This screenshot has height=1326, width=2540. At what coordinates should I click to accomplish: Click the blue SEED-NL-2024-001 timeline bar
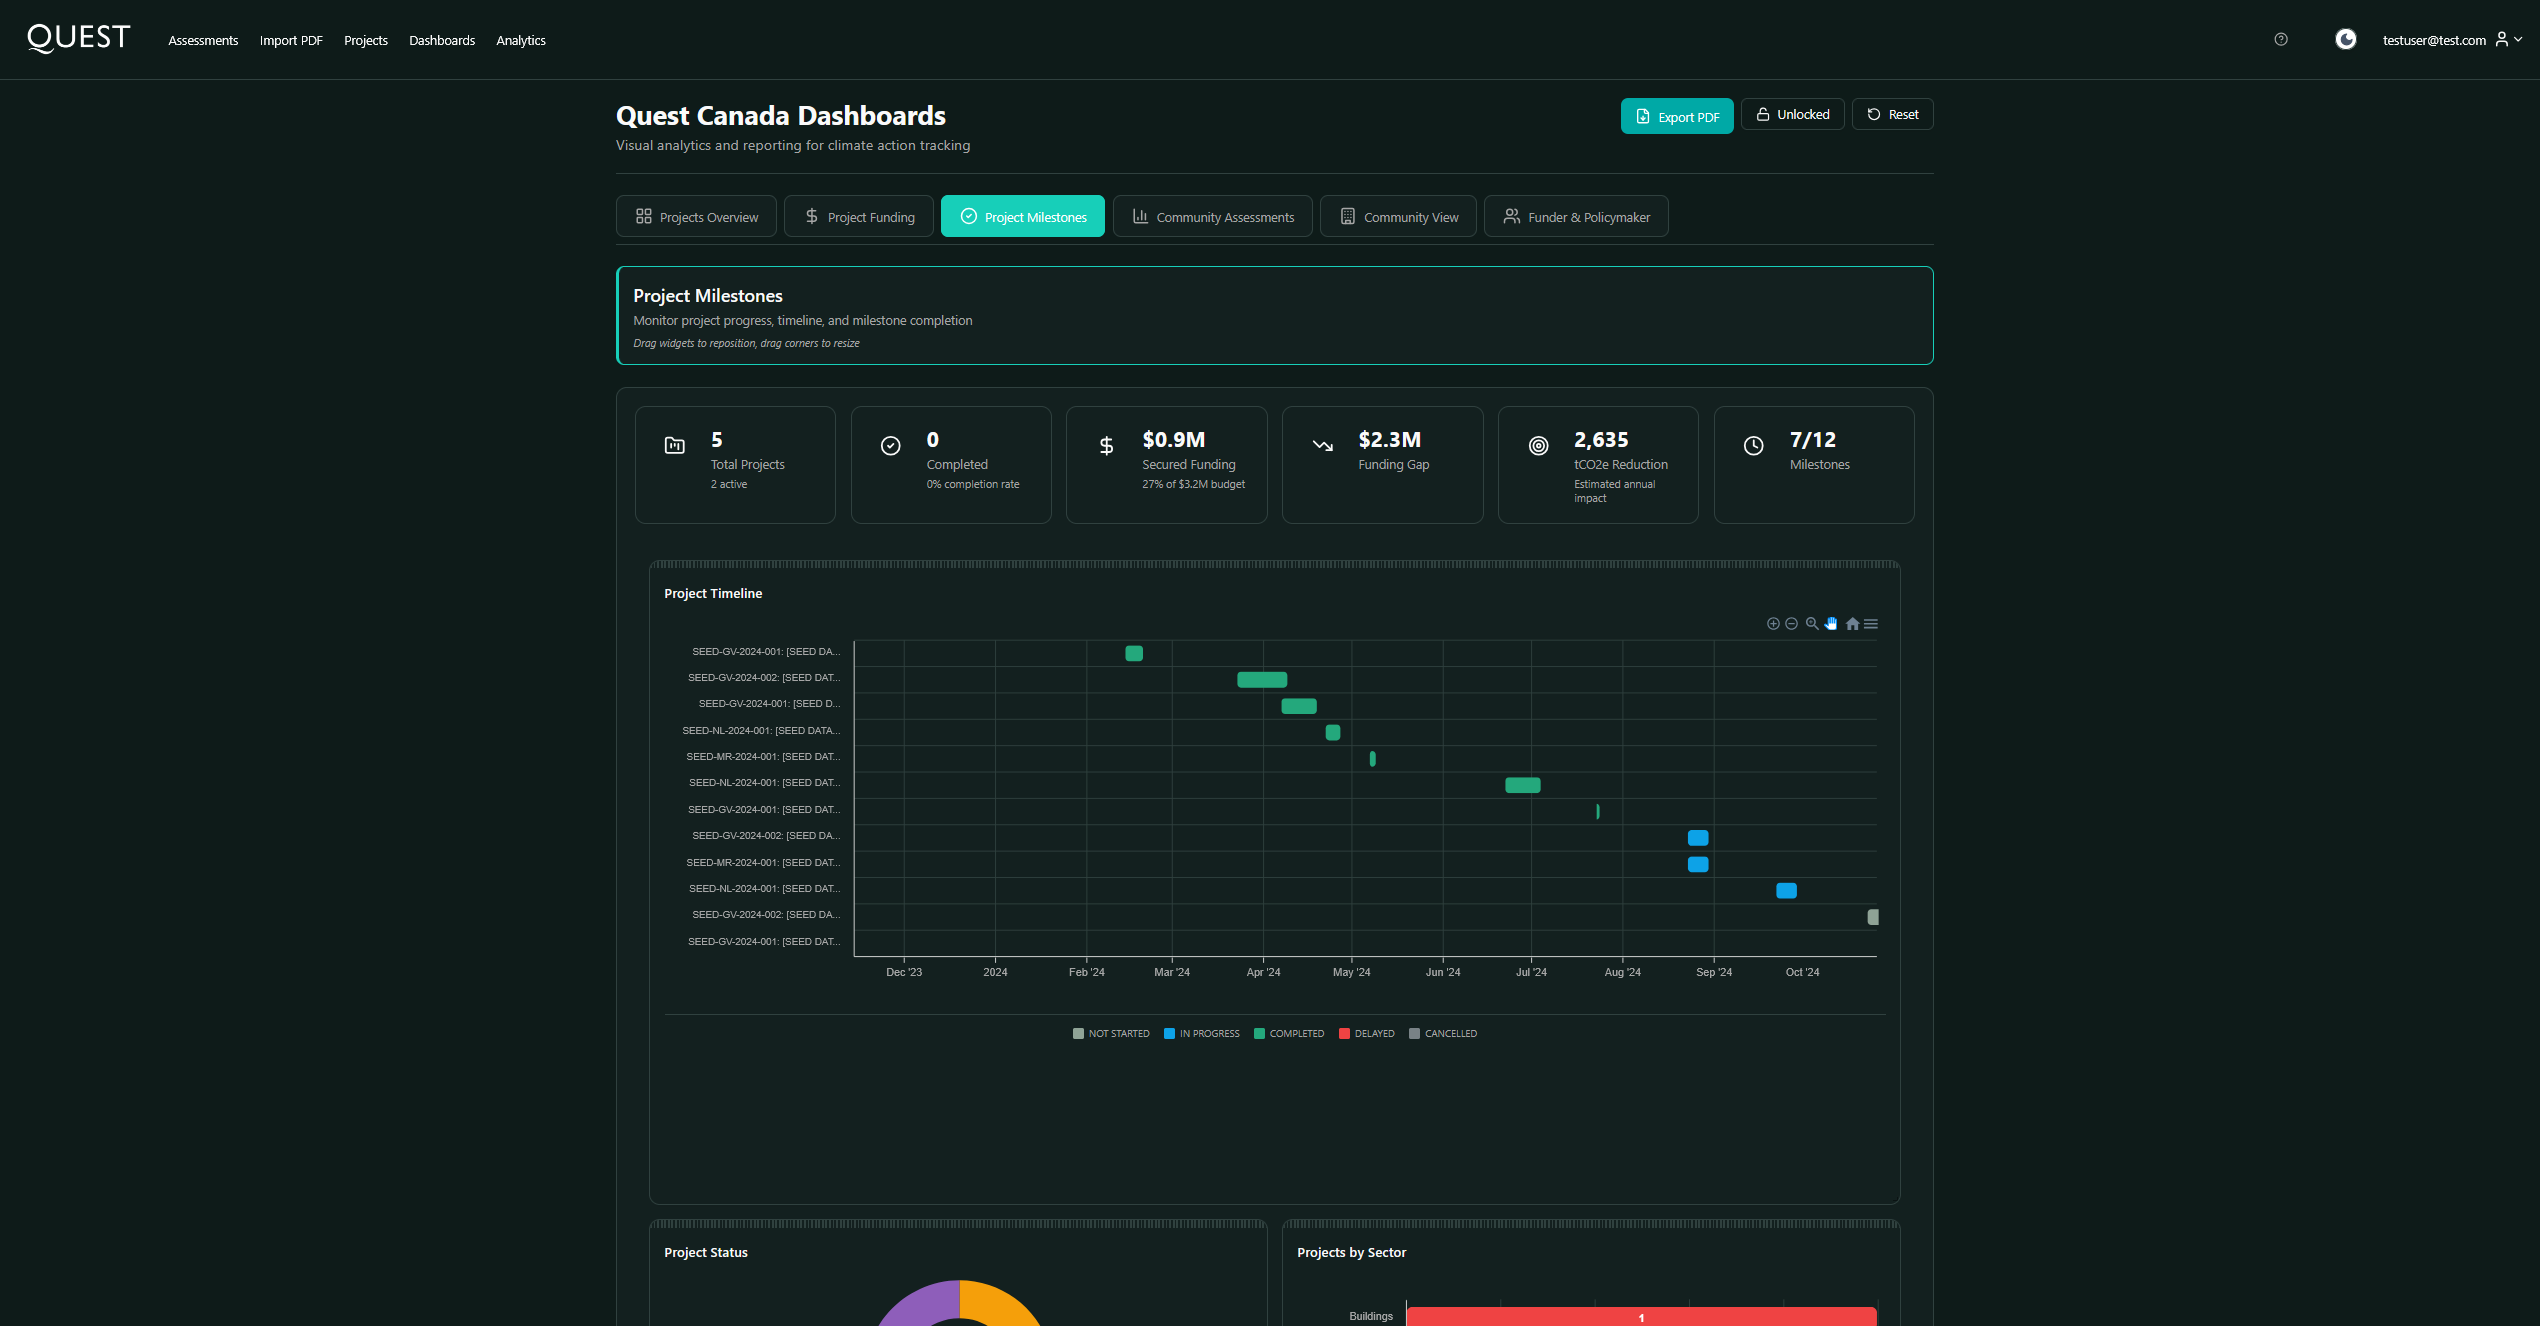point(1786,891)
